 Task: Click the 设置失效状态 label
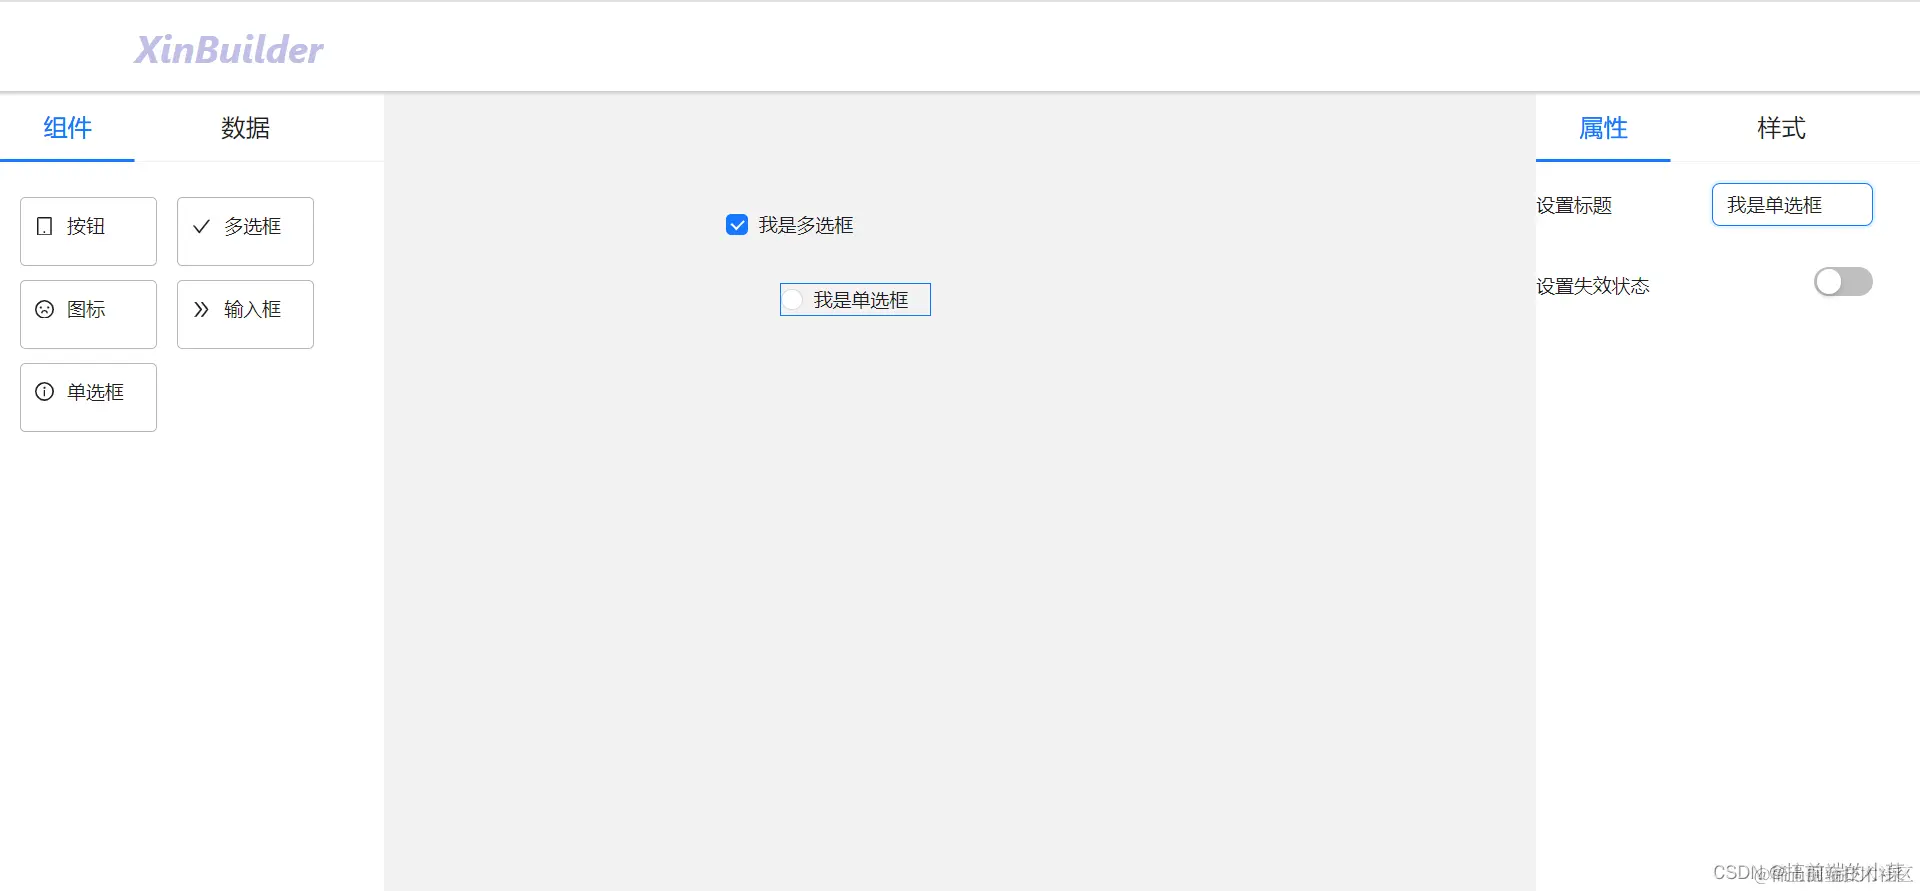[1593, 286]
